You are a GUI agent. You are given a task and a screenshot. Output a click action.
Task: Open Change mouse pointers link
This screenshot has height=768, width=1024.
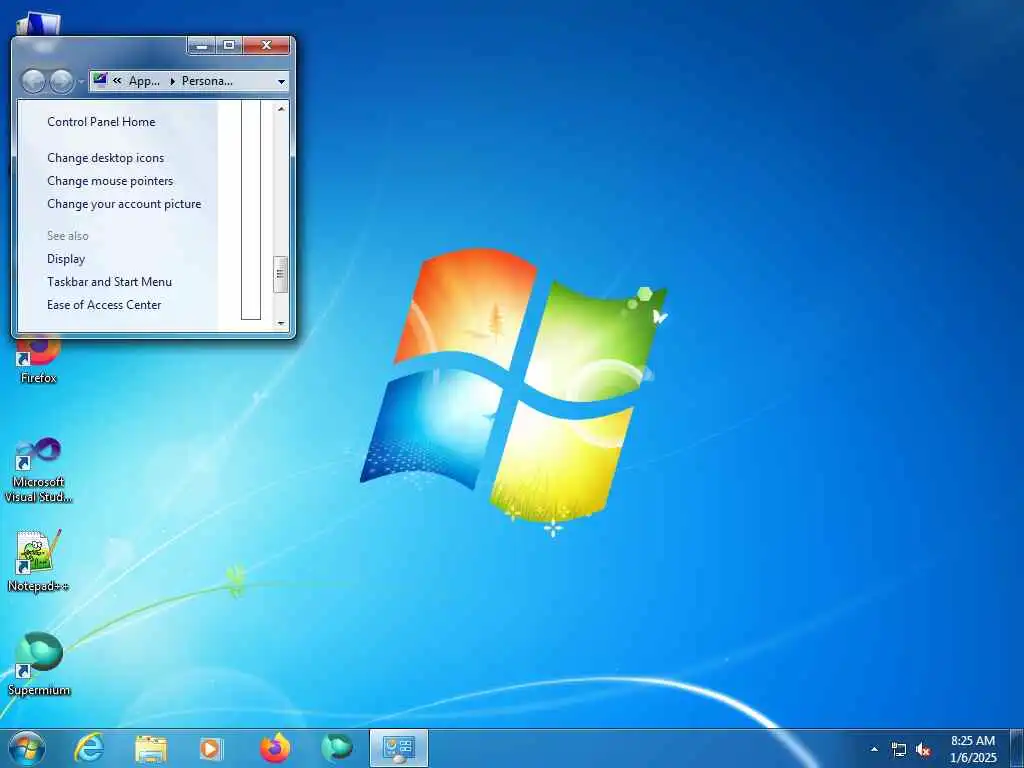coord(110,181)
